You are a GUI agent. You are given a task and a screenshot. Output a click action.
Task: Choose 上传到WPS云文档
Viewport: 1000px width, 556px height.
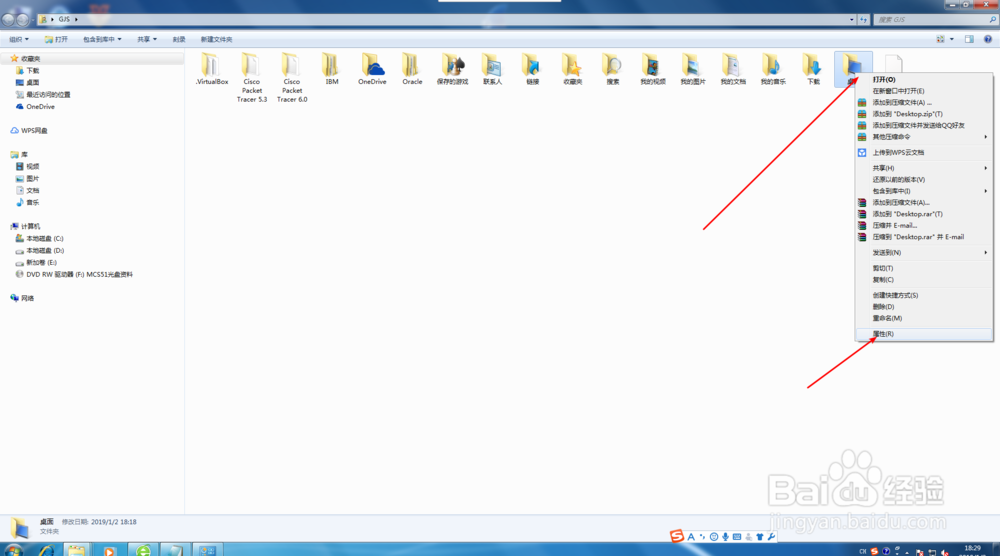click(924, 153)
